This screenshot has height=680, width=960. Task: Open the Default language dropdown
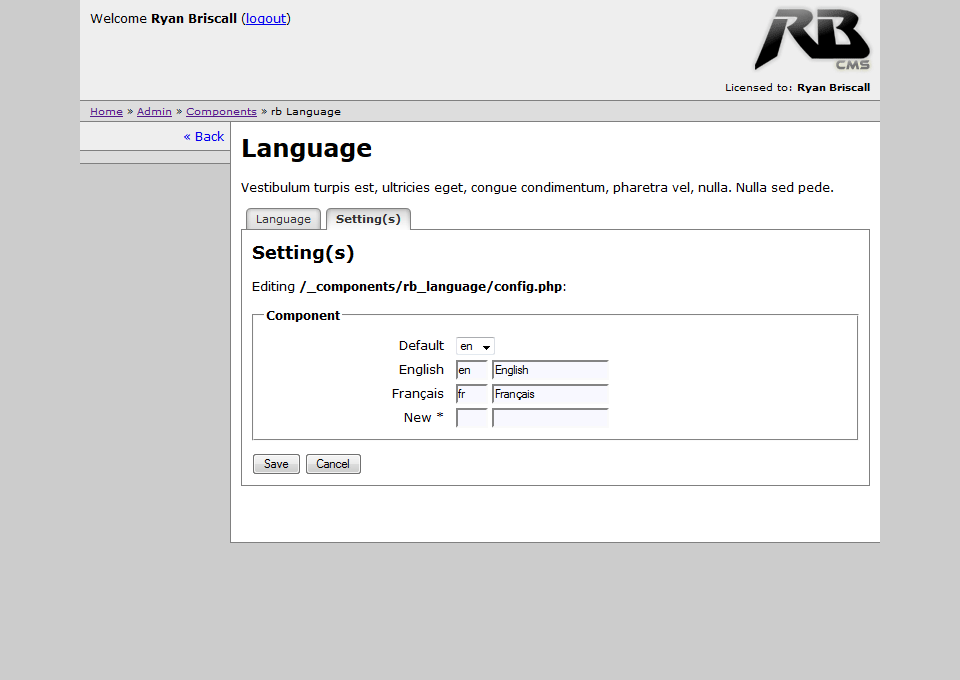pyautogui.click(x=475, y=346)
